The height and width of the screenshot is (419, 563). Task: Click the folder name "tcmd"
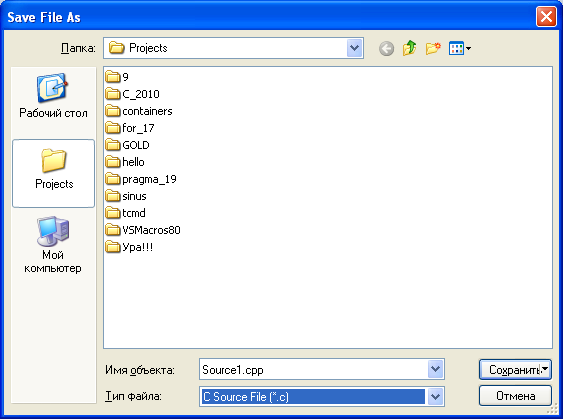click(134, 213)
